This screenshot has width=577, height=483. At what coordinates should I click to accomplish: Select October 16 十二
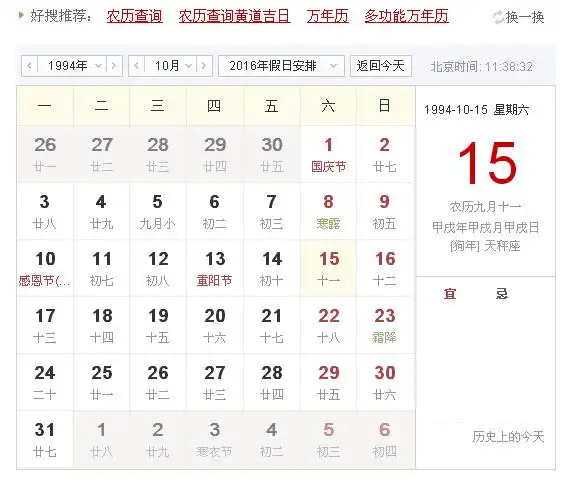coord(385,269)
